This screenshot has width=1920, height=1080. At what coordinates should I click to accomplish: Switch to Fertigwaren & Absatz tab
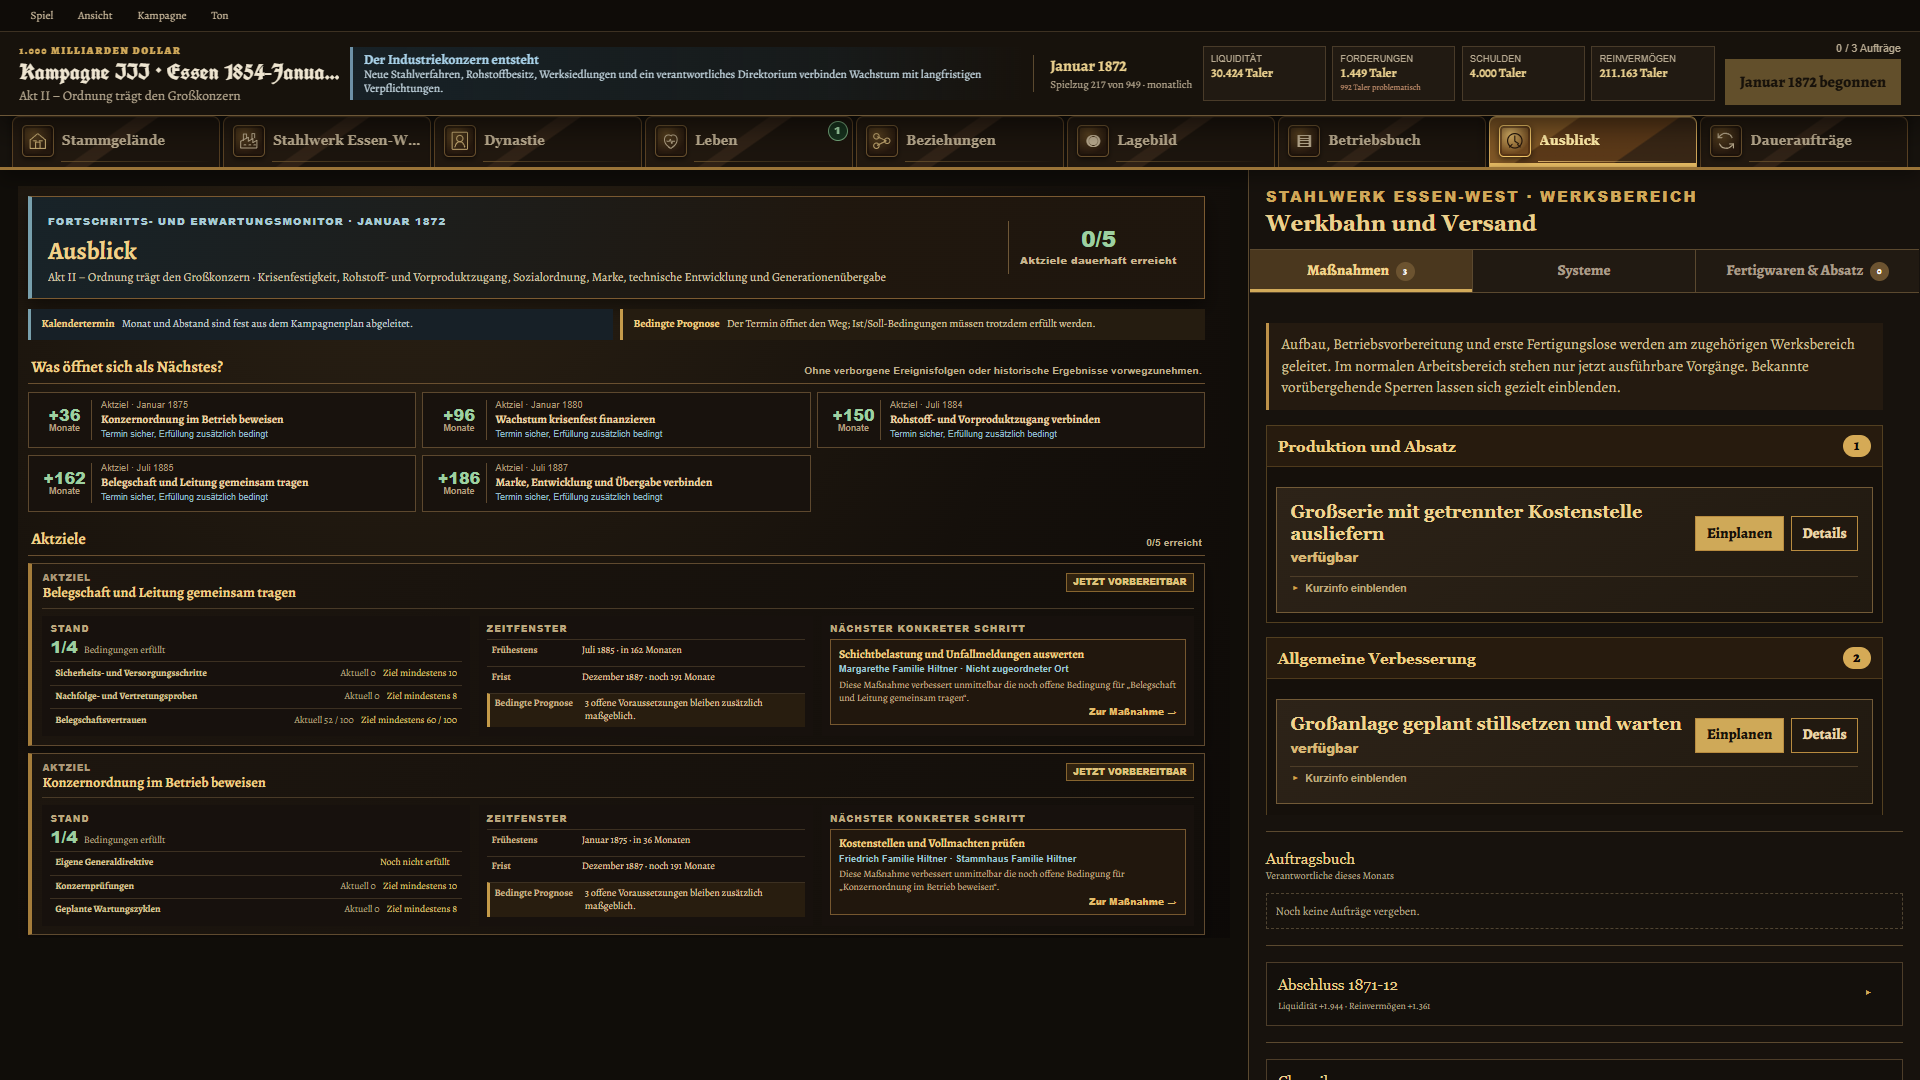(1807, 271)
